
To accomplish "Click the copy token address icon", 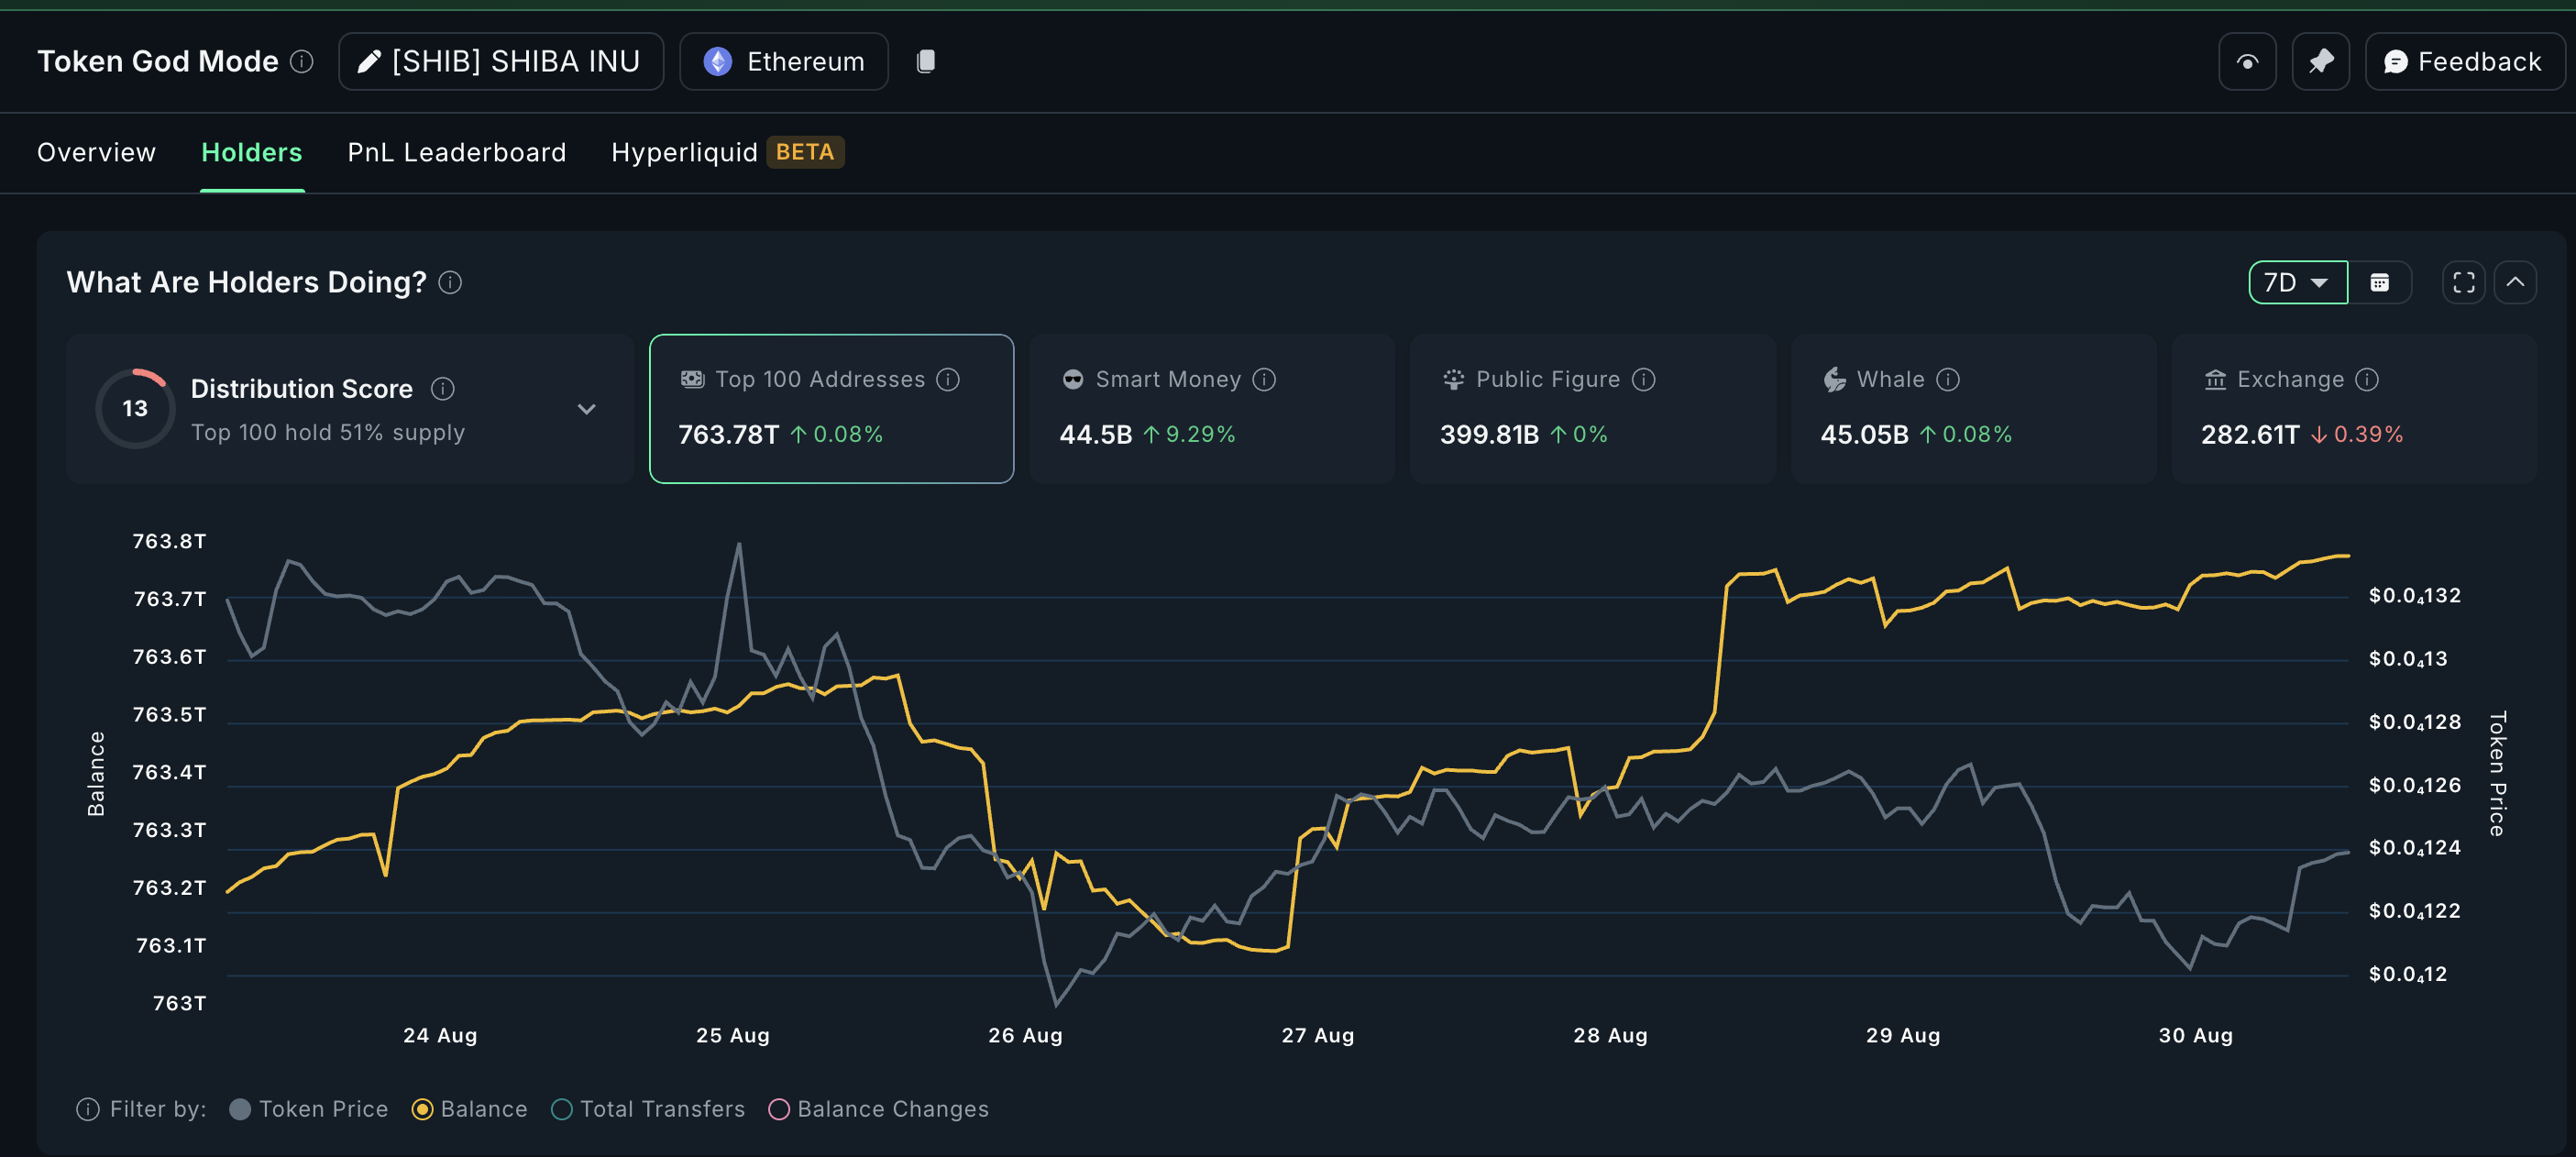I will (925, 61).
